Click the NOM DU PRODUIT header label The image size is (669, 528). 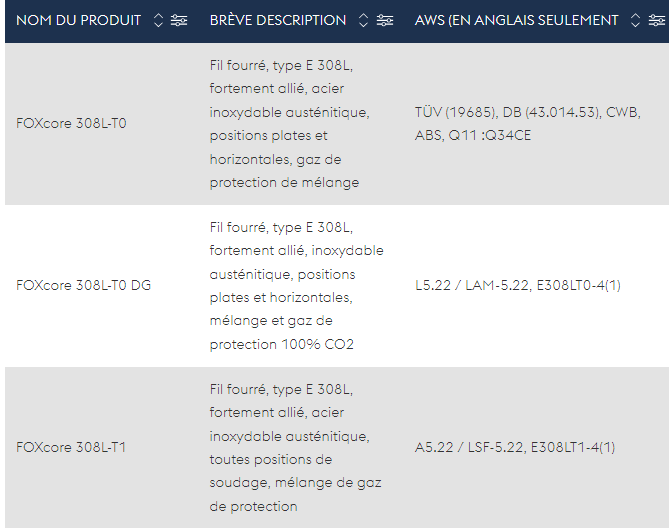[x=78, y=21]
